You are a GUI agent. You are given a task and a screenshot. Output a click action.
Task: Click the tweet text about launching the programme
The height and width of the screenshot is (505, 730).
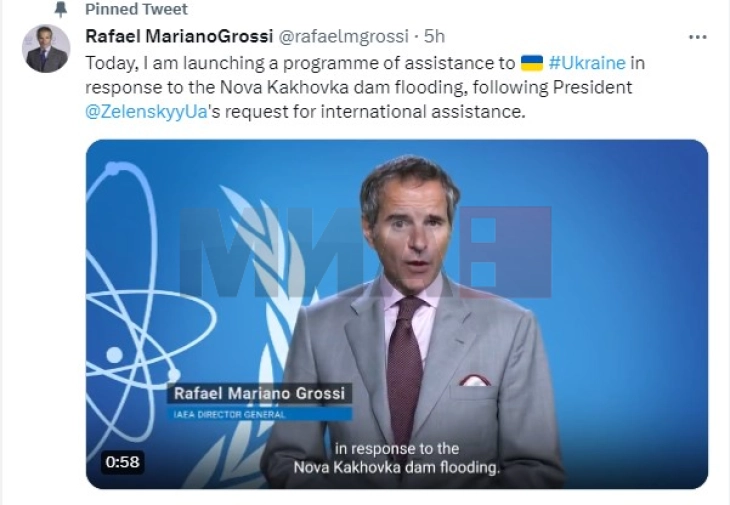point(300,87)
